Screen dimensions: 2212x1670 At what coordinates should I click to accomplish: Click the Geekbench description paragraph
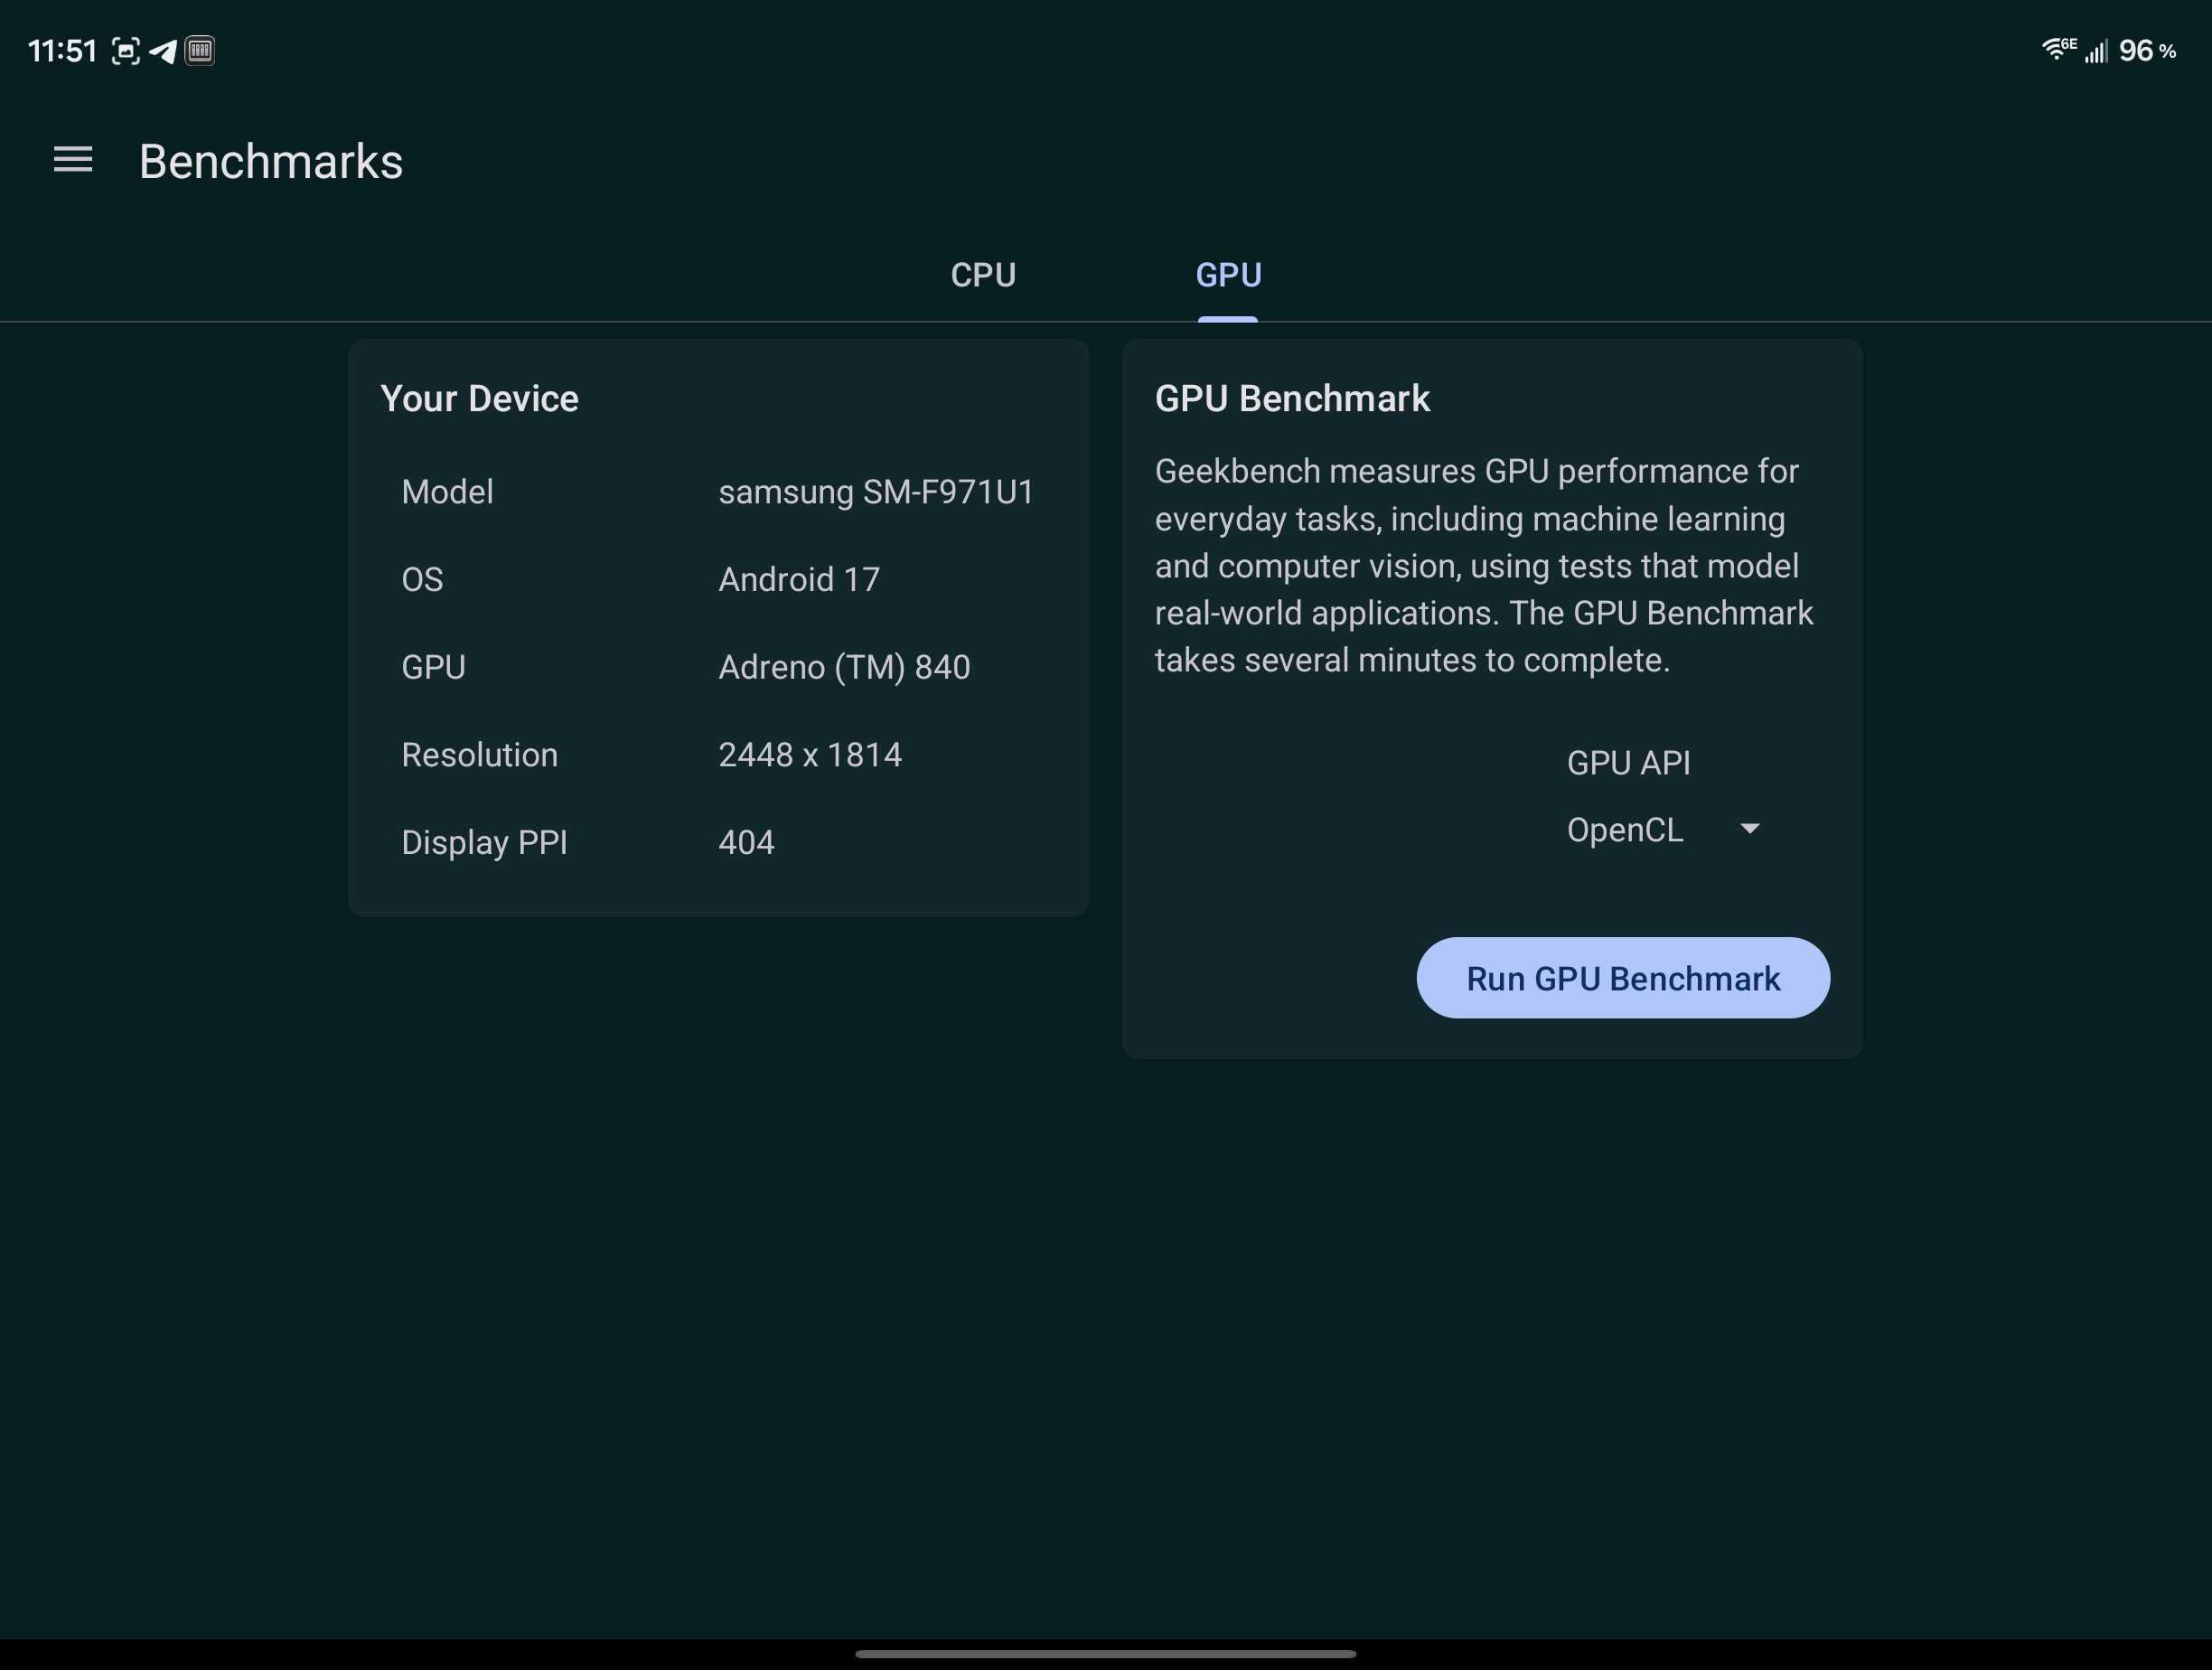click(x=1484, y=565)
